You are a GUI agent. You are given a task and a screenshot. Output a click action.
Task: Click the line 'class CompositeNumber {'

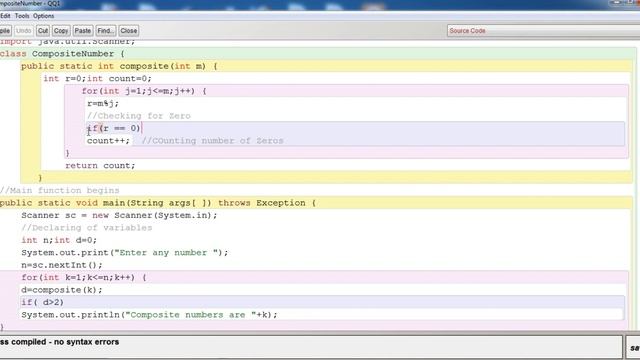62,54
